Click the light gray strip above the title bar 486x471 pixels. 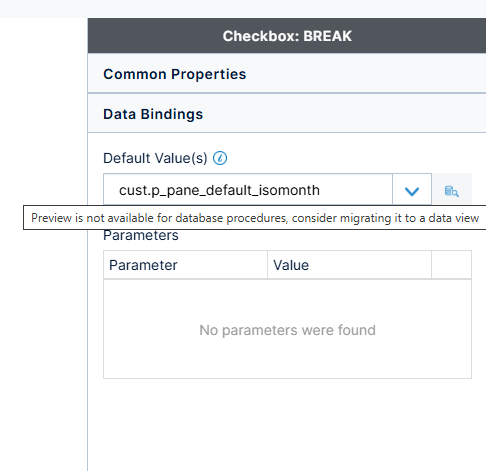tap(243, 9)
